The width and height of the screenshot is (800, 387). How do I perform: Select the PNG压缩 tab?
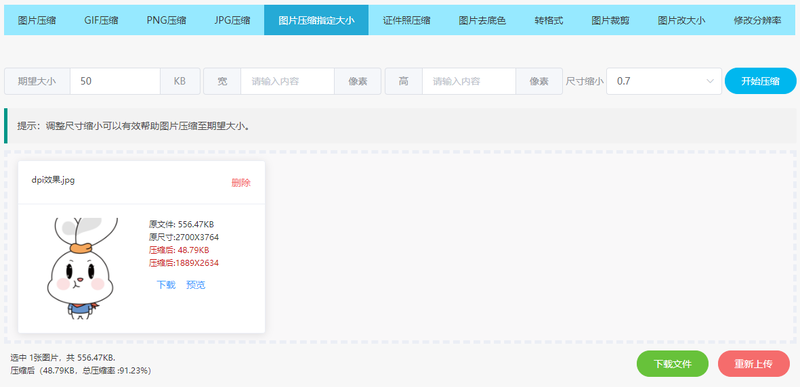pyautogui.click(x=166, y=20)
